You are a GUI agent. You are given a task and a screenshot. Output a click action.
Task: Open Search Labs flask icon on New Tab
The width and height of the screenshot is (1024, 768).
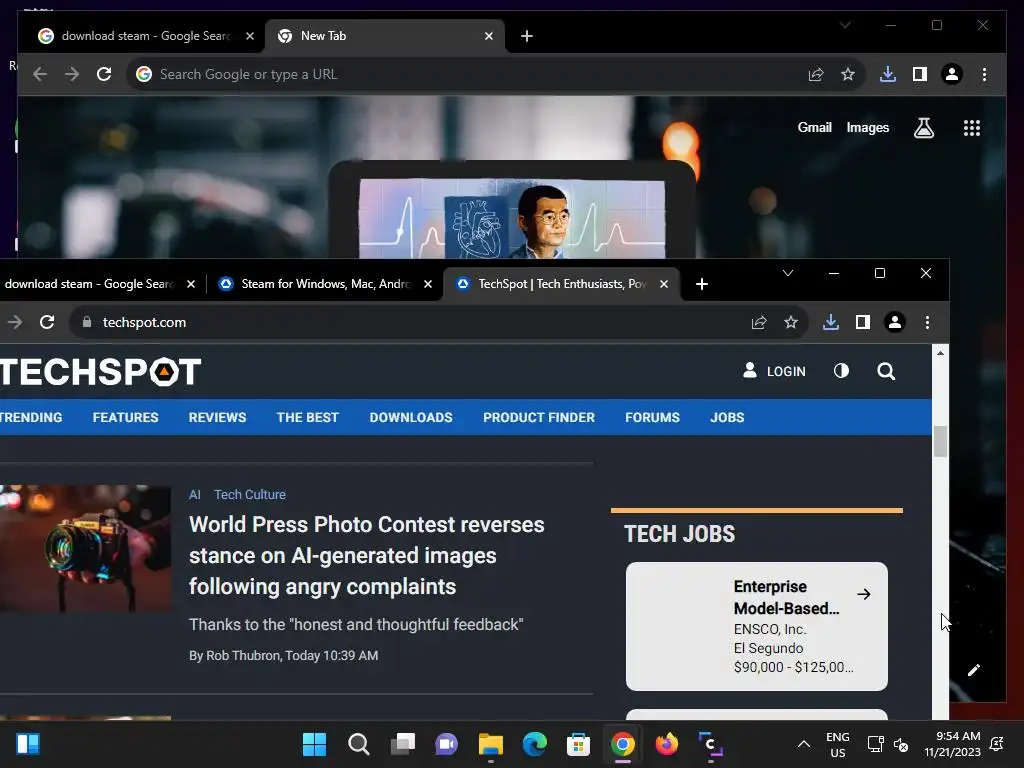[x=923, y=128]
